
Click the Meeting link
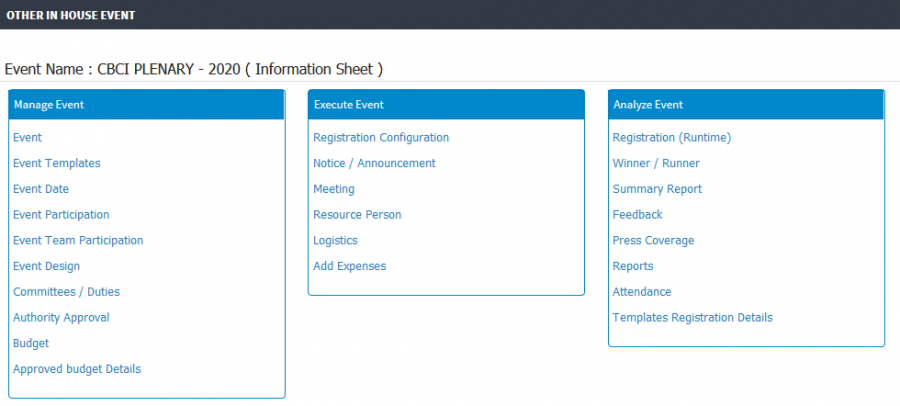tap(334, 189)
